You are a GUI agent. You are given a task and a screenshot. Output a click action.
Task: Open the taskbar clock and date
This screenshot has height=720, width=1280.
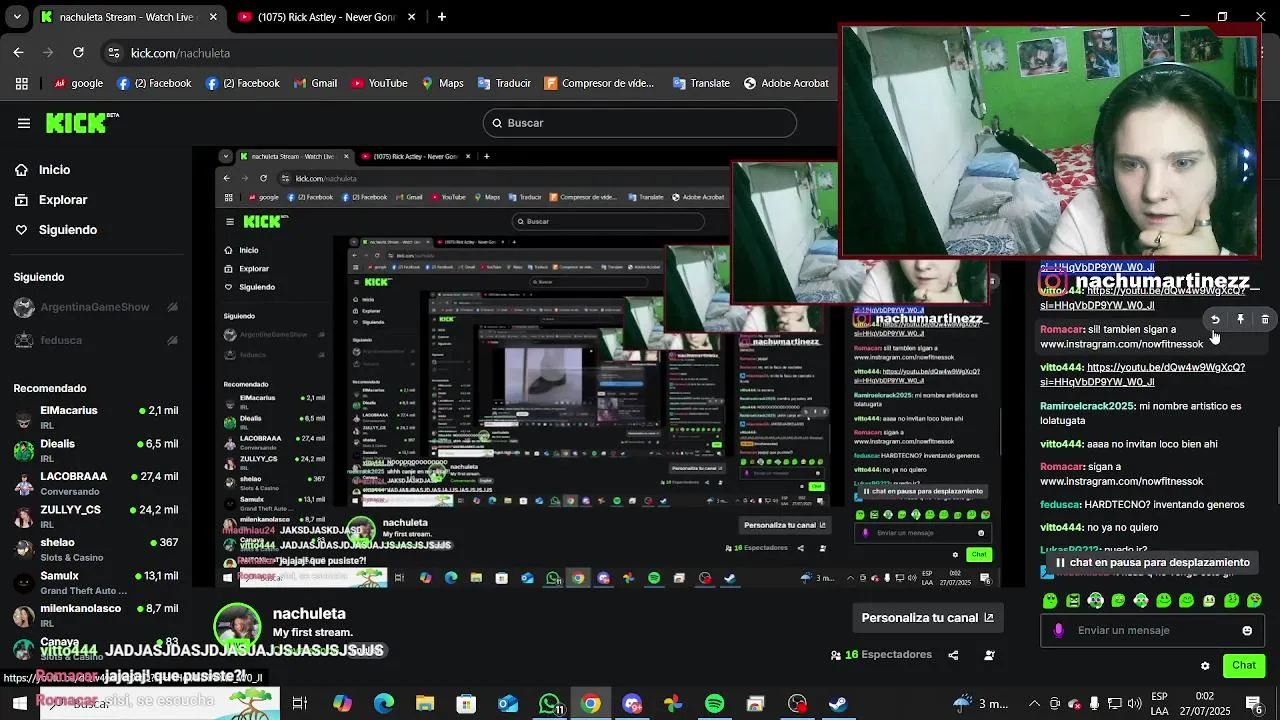[x=1204, y=703]
